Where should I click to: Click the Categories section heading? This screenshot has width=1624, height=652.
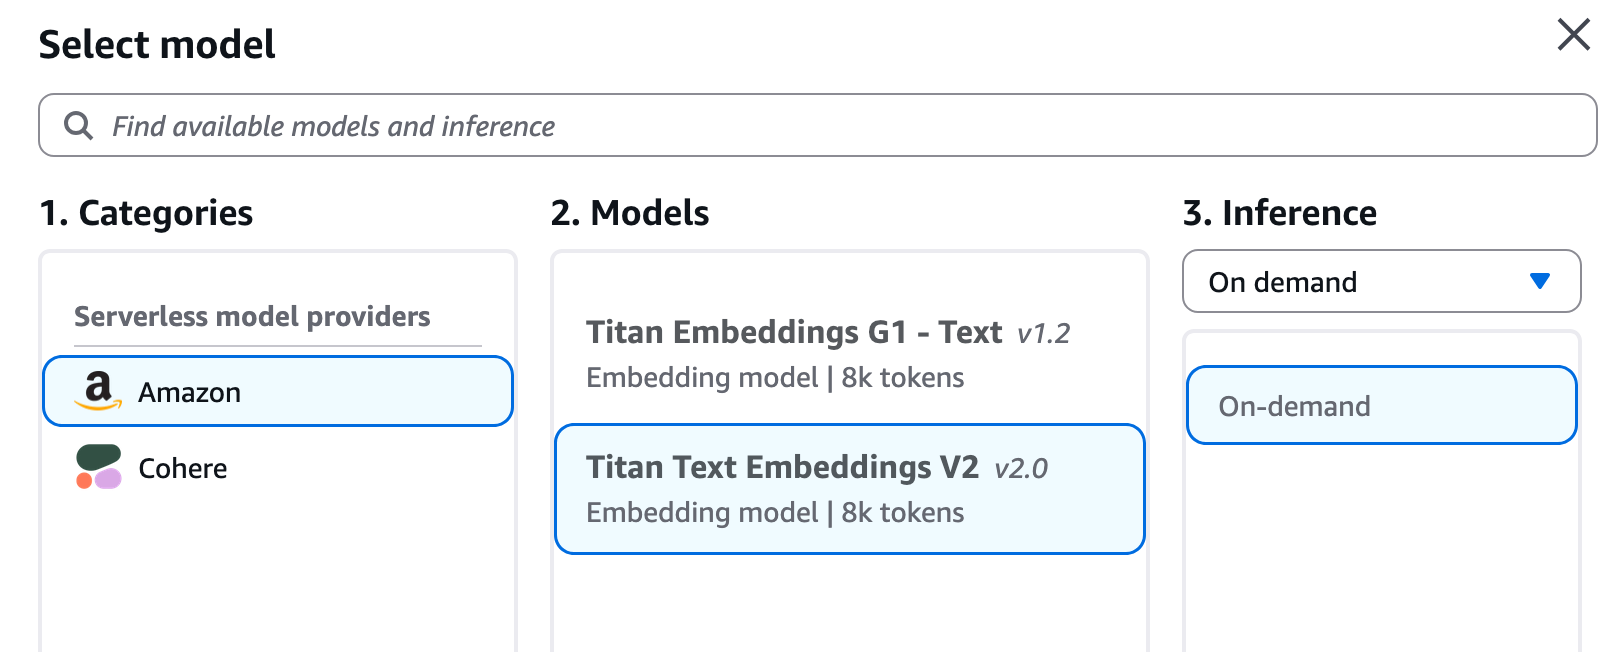point(146,212)
